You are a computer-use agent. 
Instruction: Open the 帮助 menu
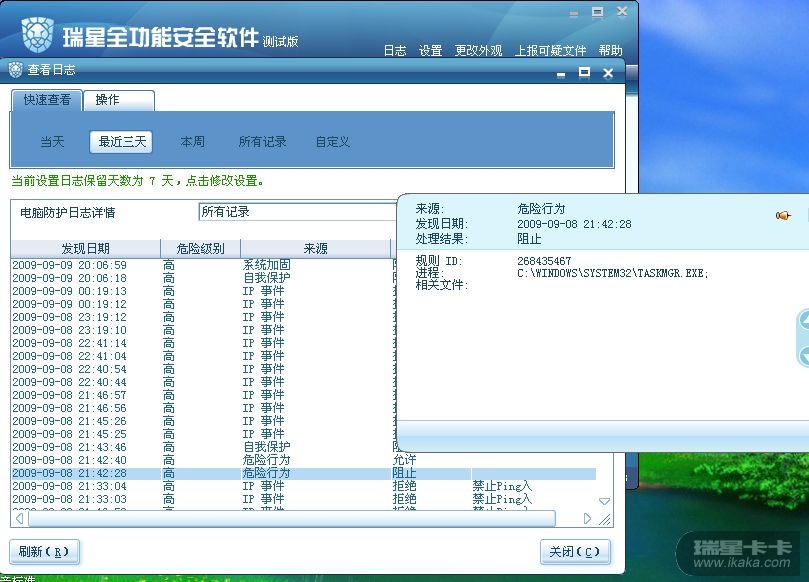(610, 51)
